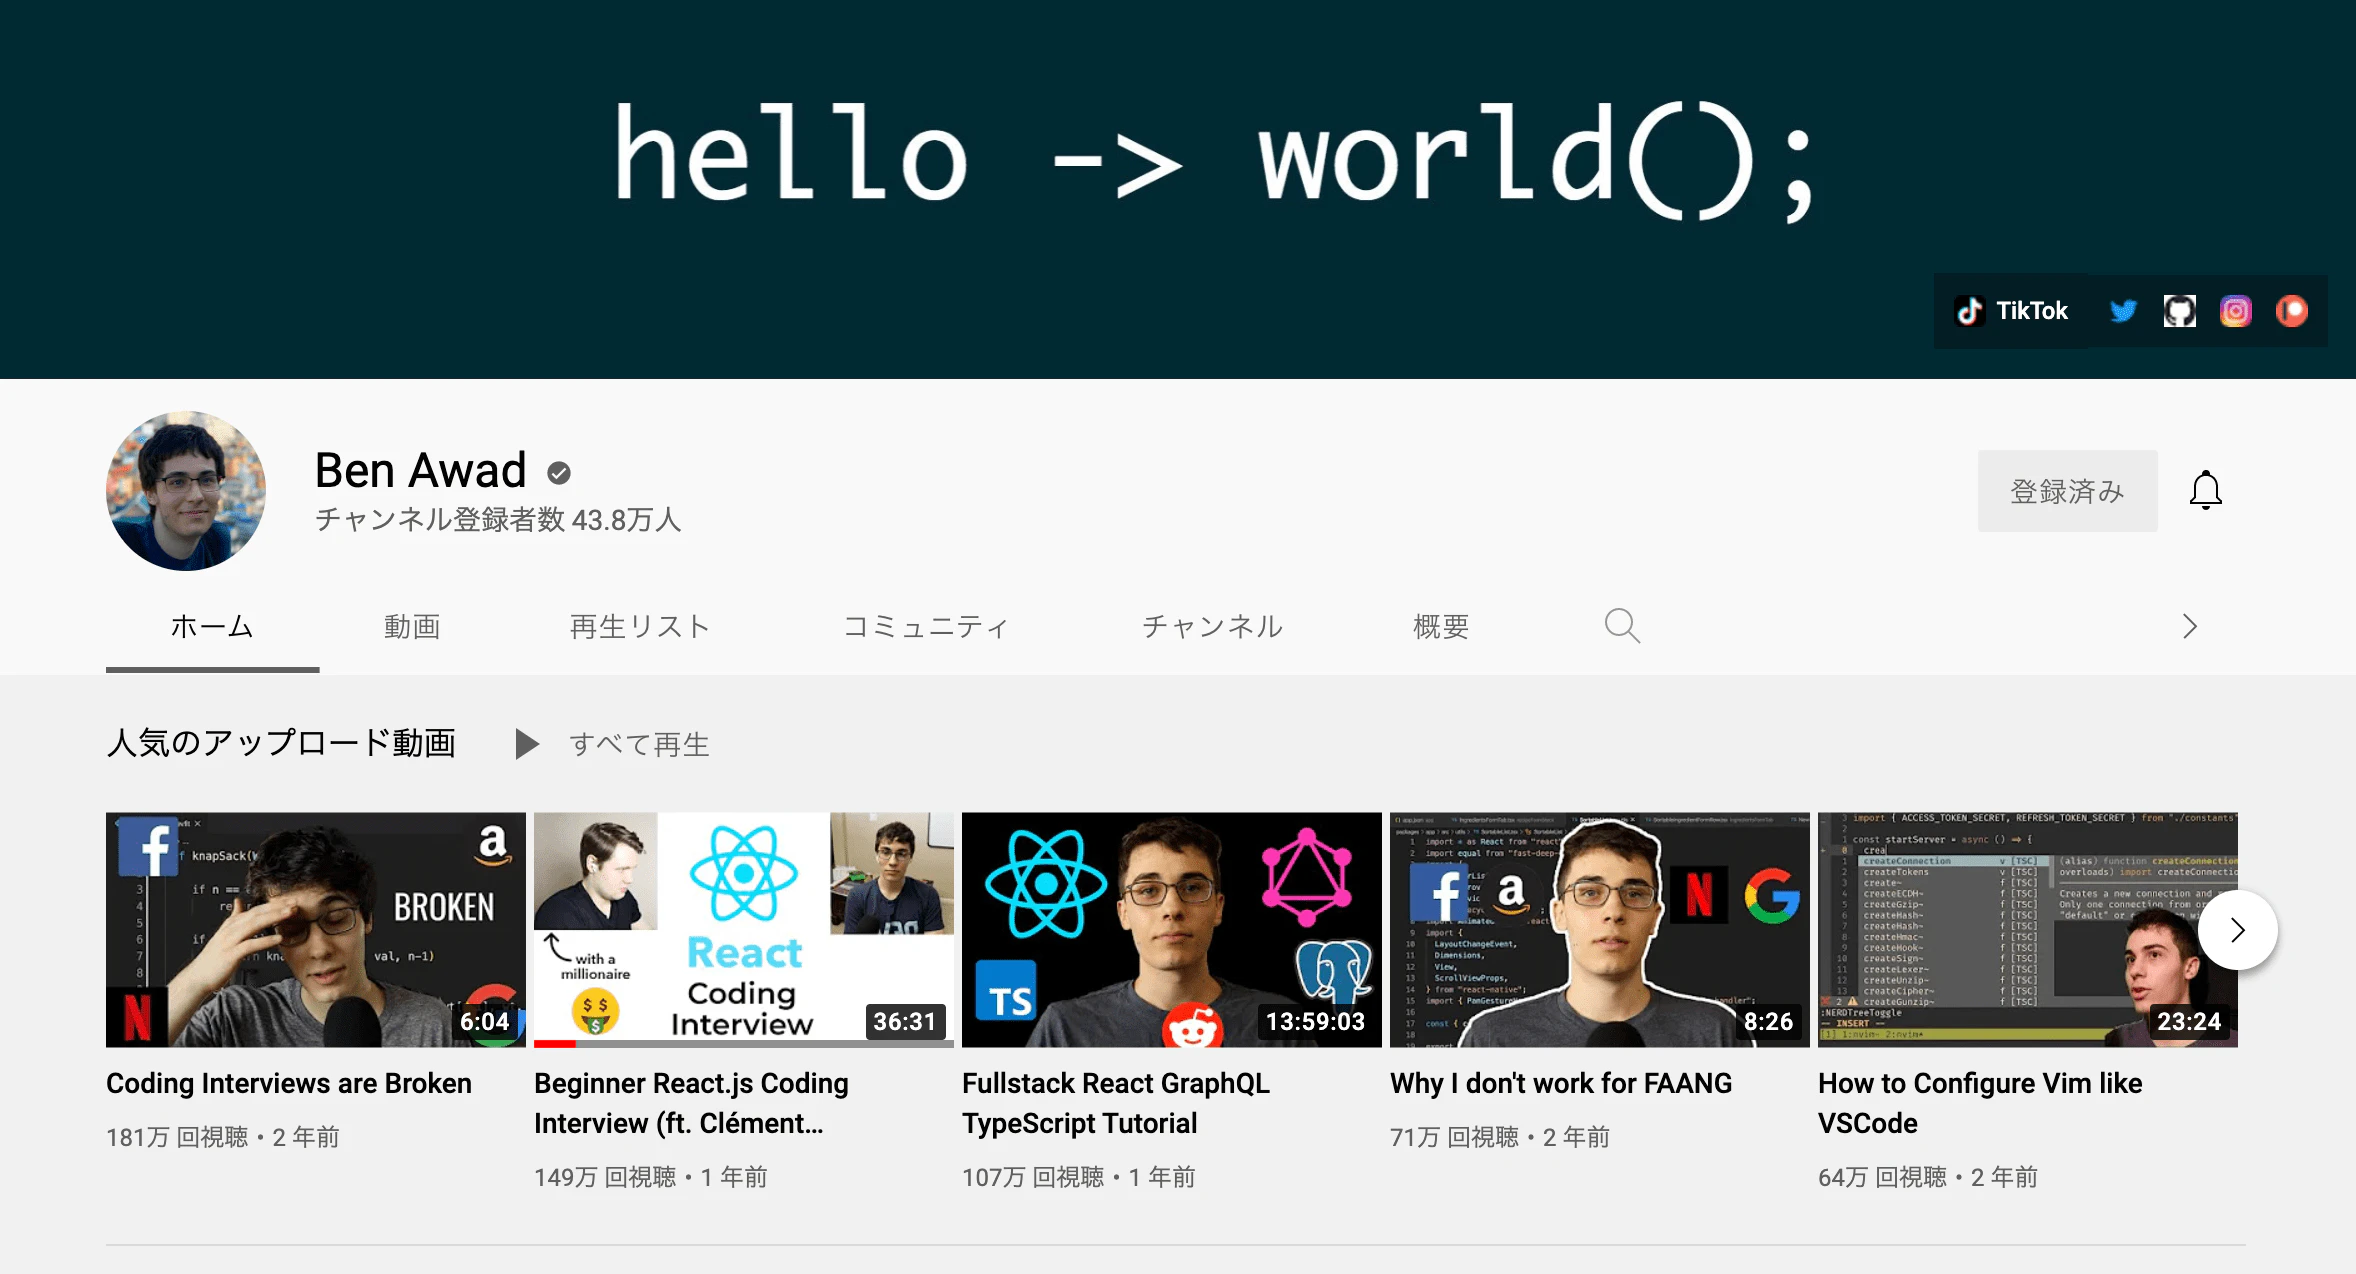2356x1274 pixels.
Task: Click title 'Fullstack React GraphQL TypeScript Tutorial'
Action: tap(1116, 1103)
